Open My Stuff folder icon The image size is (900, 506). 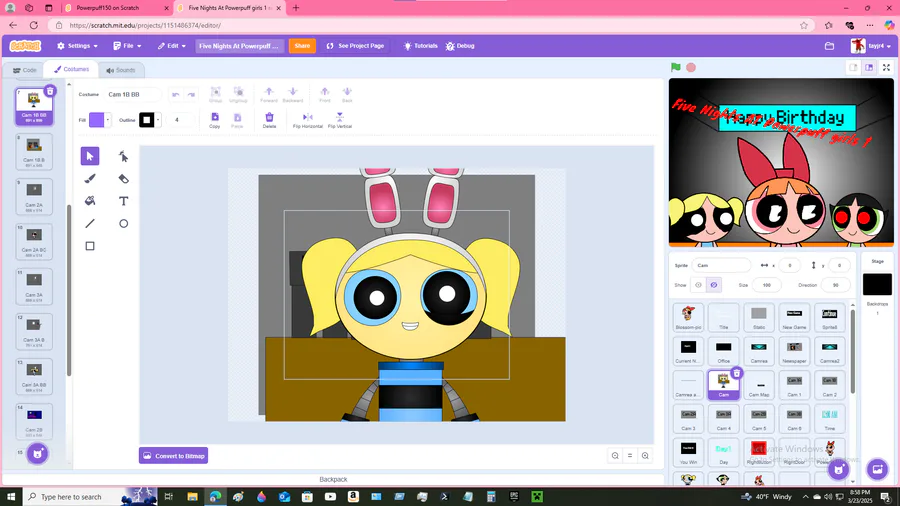point(829,46)
